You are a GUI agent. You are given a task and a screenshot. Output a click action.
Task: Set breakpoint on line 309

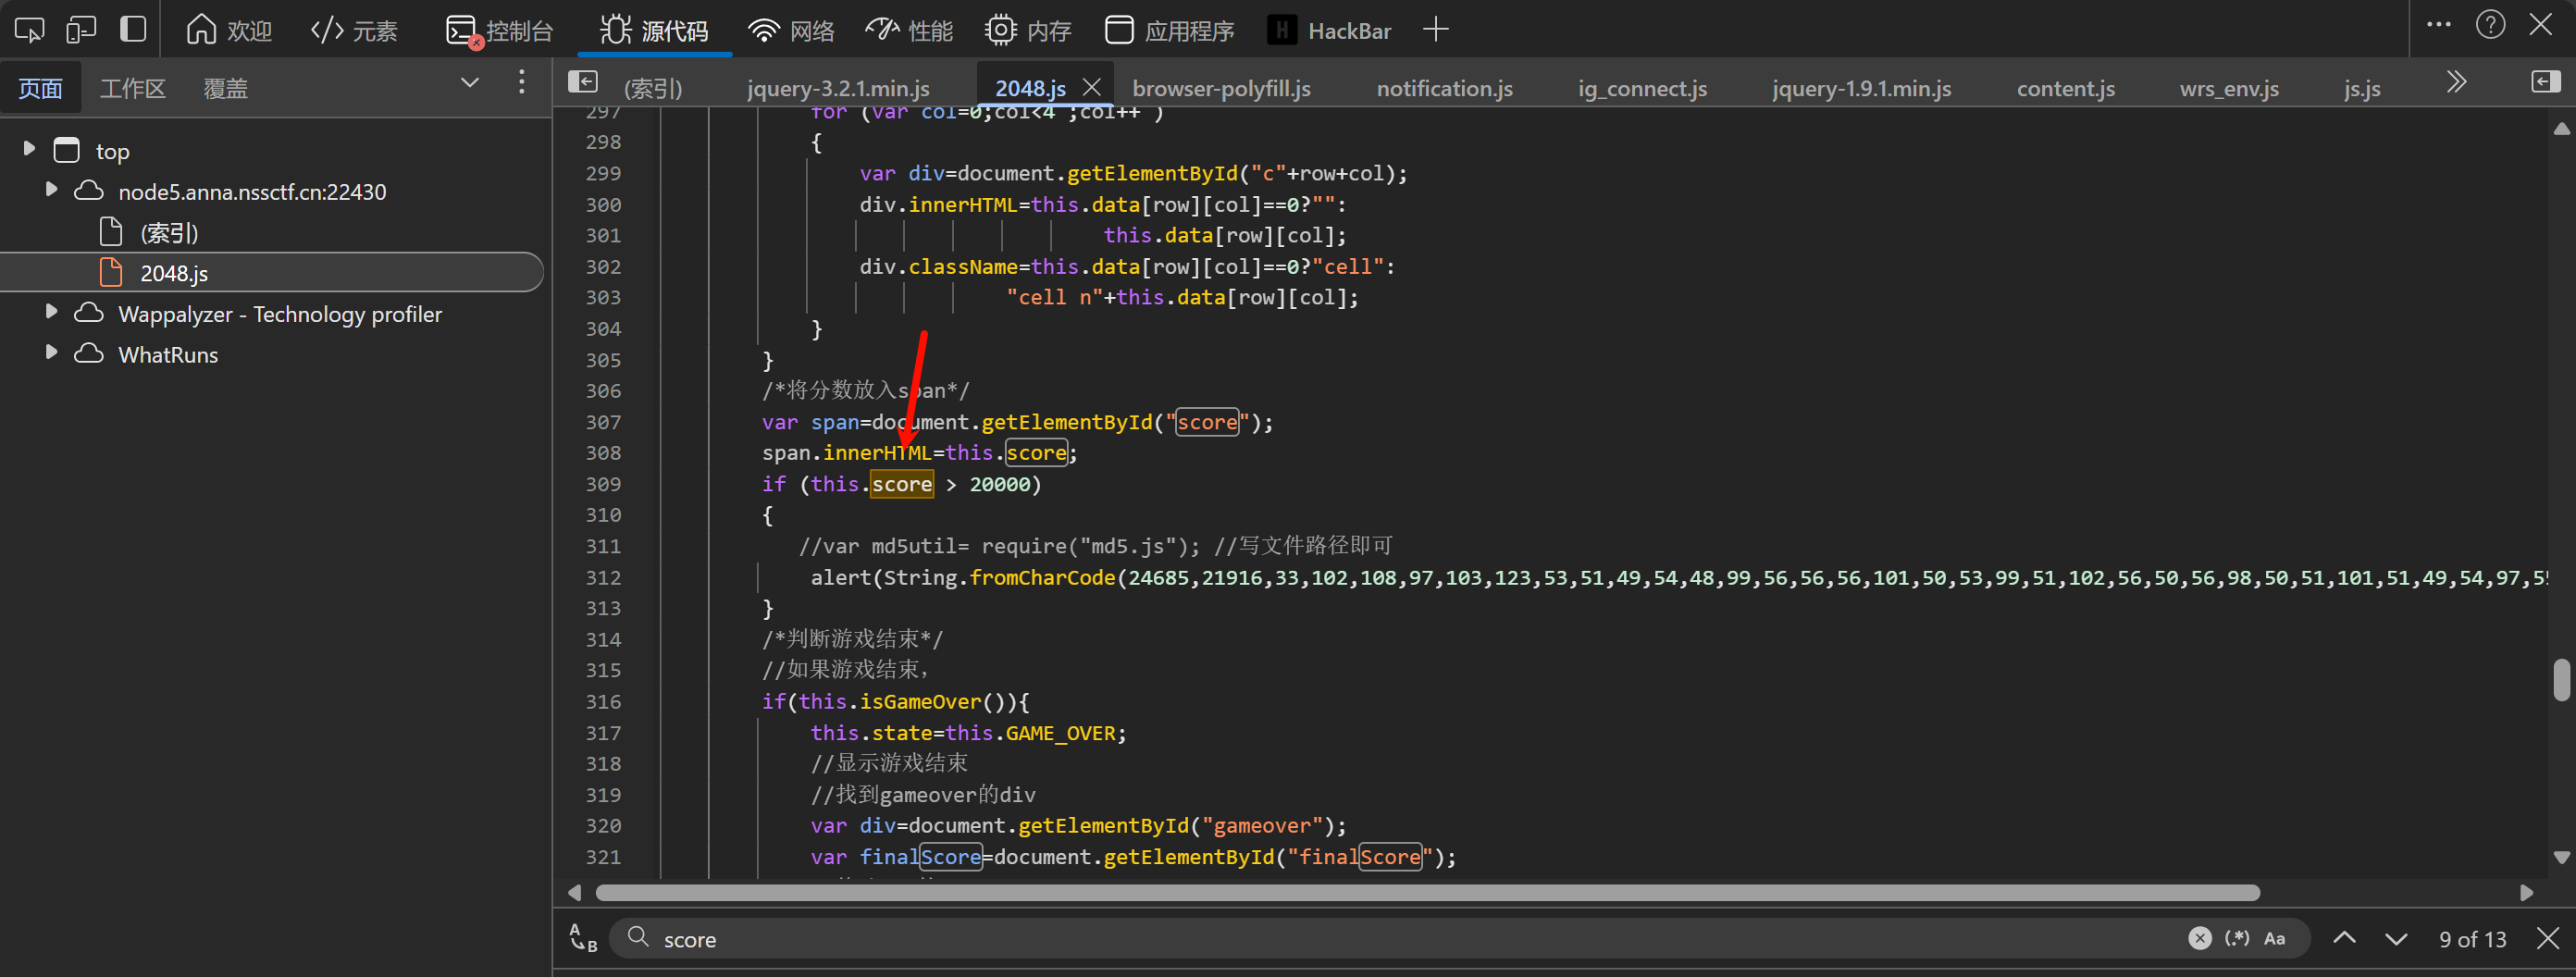click(x=603, y=485)
